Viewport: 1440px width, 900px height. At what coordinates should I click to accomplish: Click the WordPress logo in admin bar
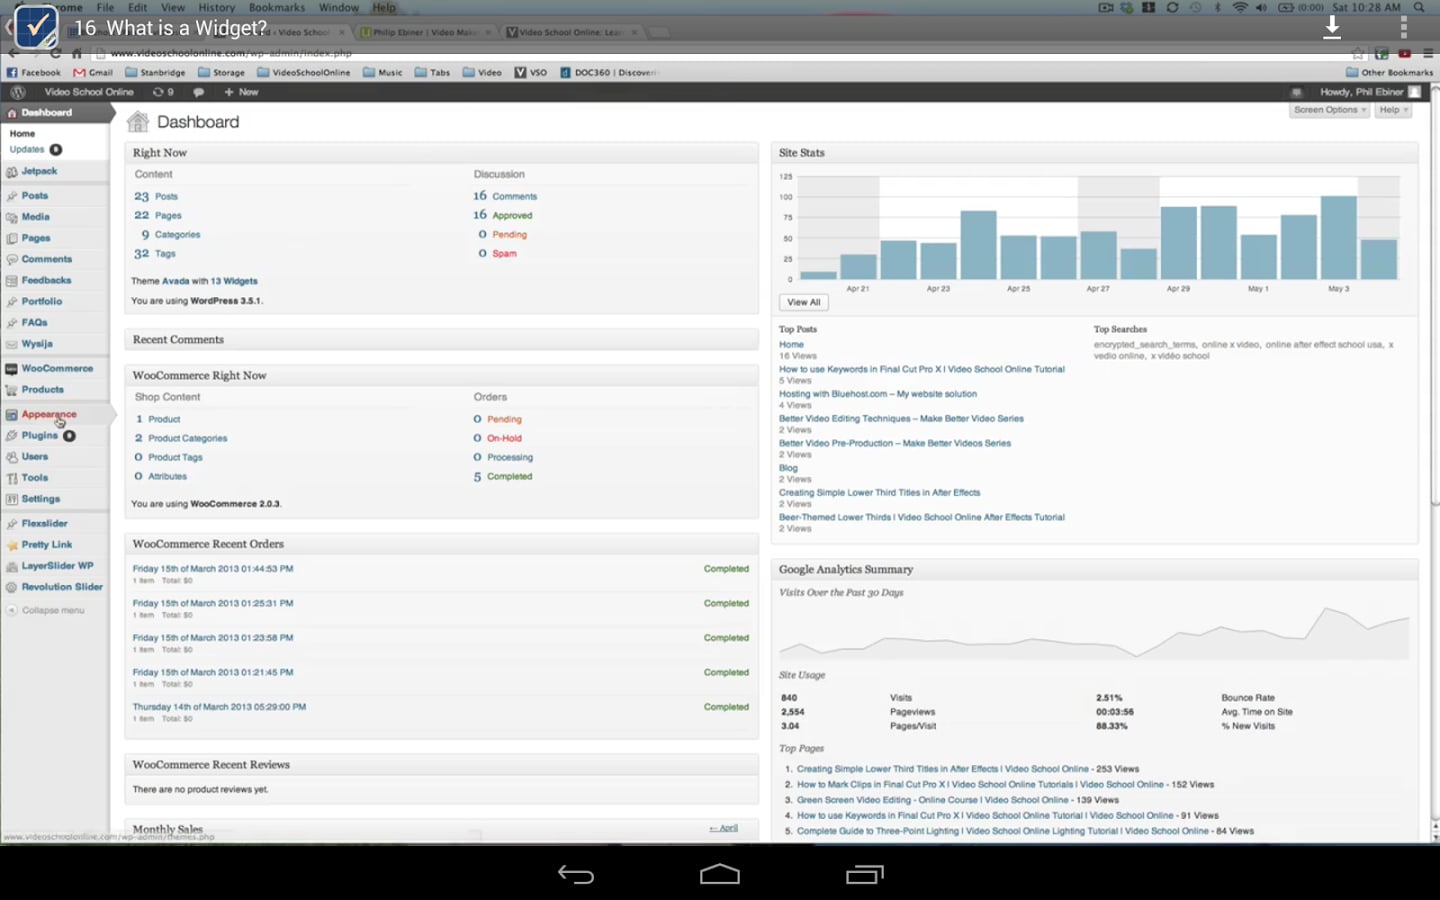click(x=17, y=92)
